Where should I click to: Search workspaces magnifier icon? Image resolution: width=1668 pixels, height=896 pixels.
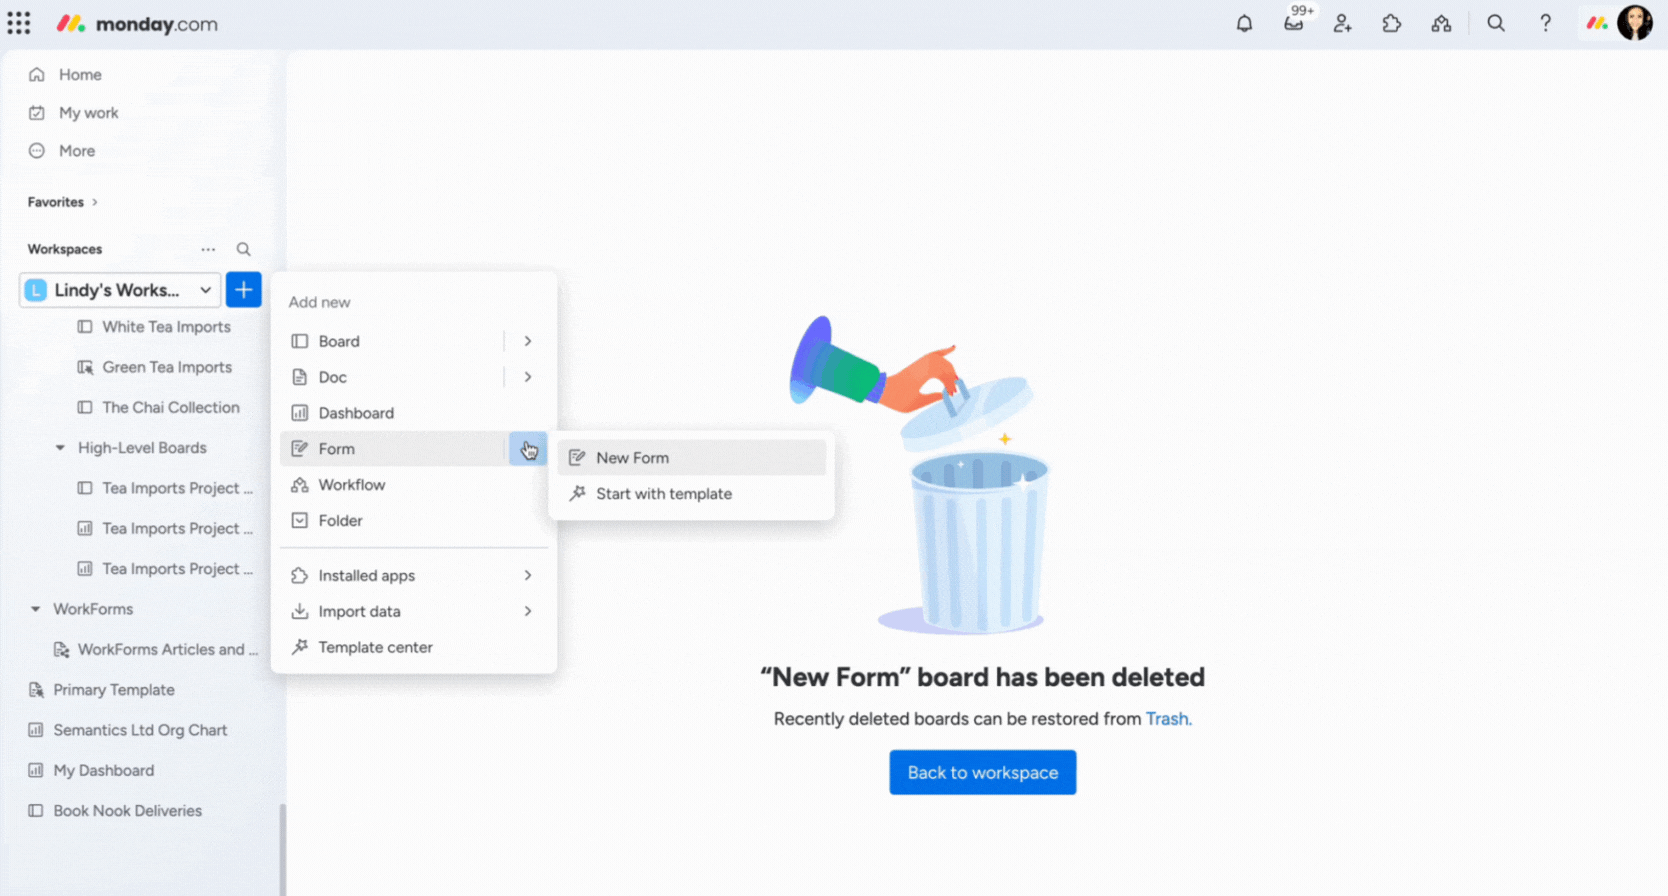point(243,249)
